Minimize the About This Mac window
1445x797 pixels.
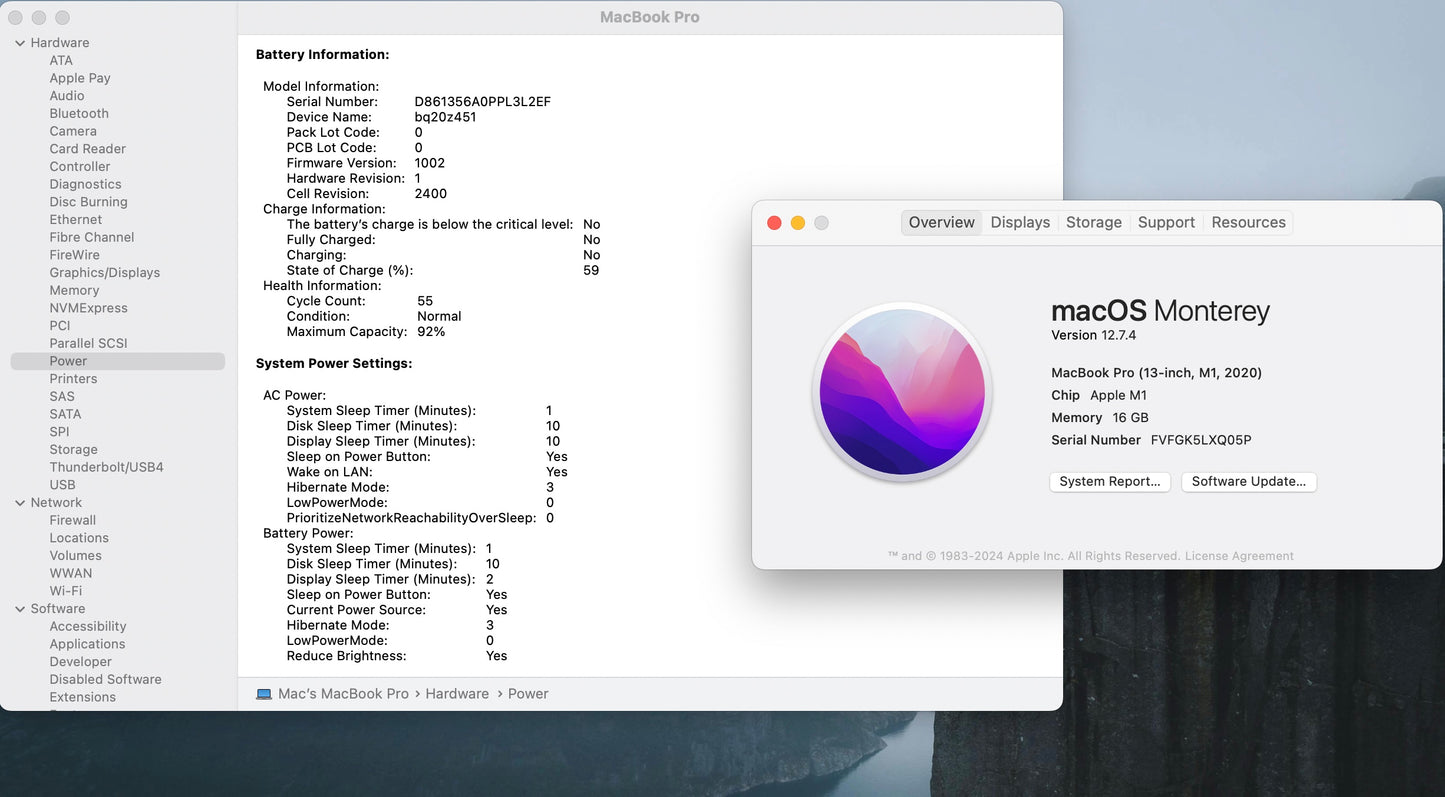798,223
